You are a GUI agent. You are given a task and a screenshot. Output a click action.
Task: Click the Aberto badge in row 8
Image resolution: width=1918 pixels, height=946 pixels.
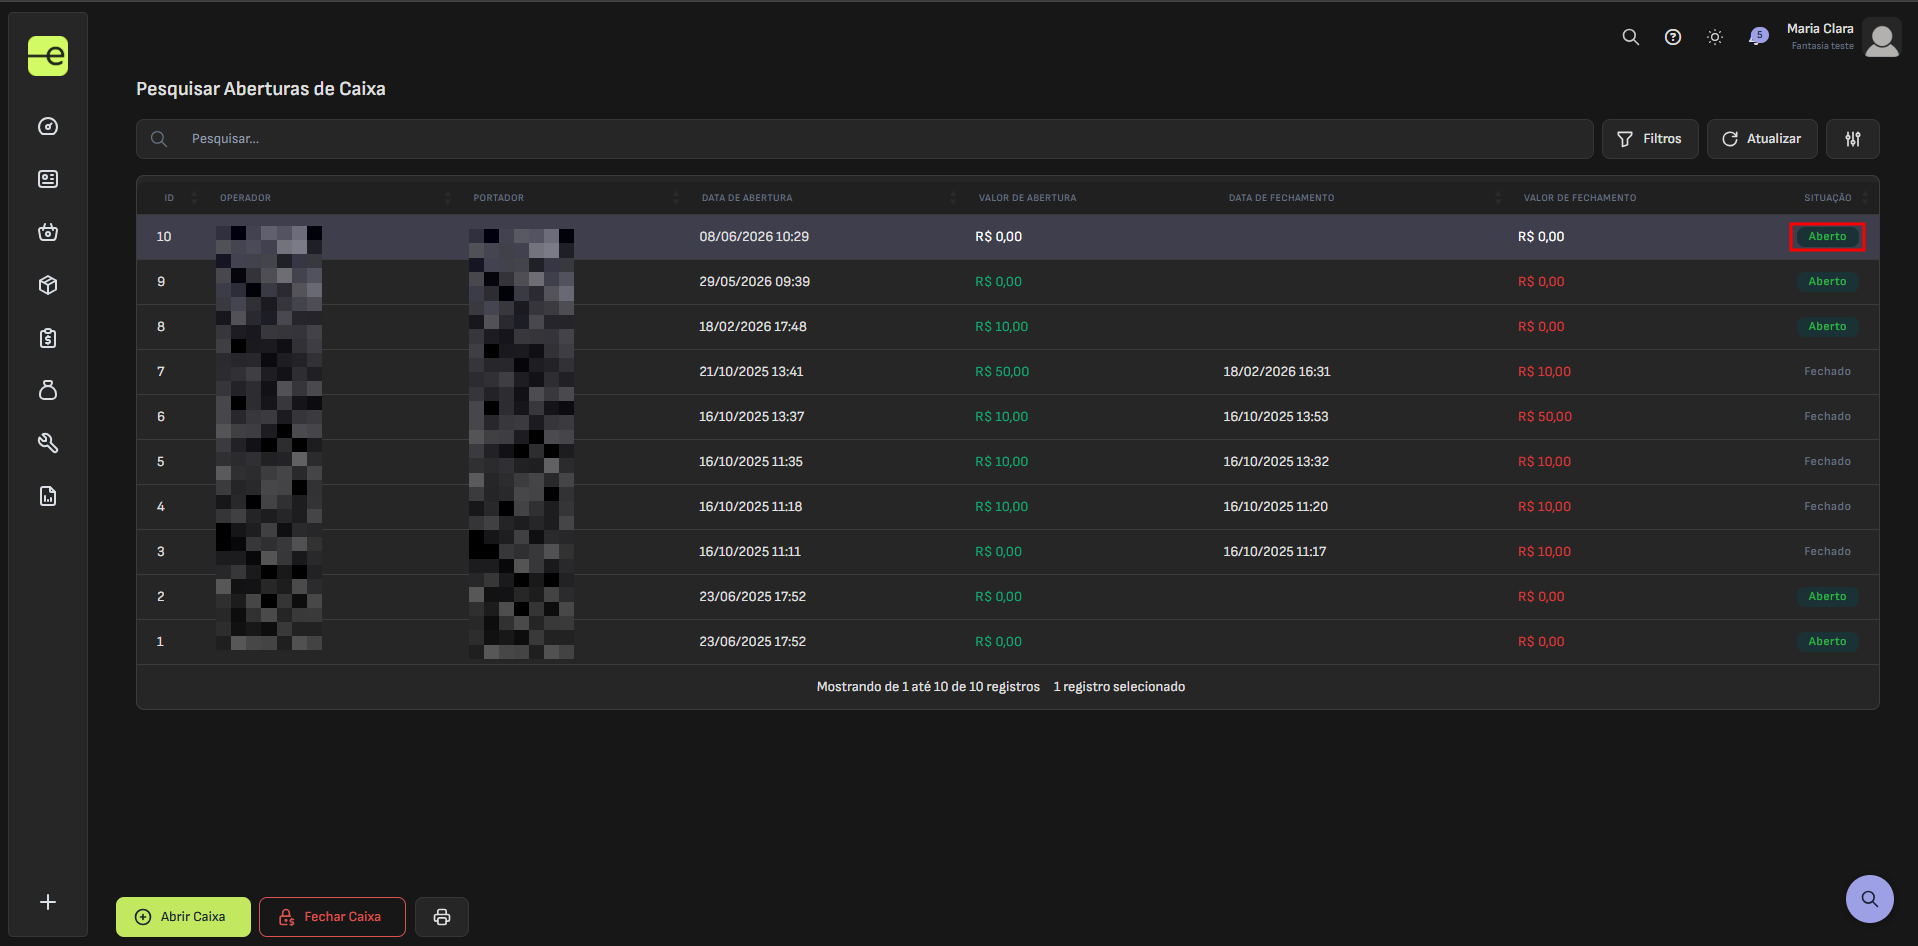point(1827,327)
